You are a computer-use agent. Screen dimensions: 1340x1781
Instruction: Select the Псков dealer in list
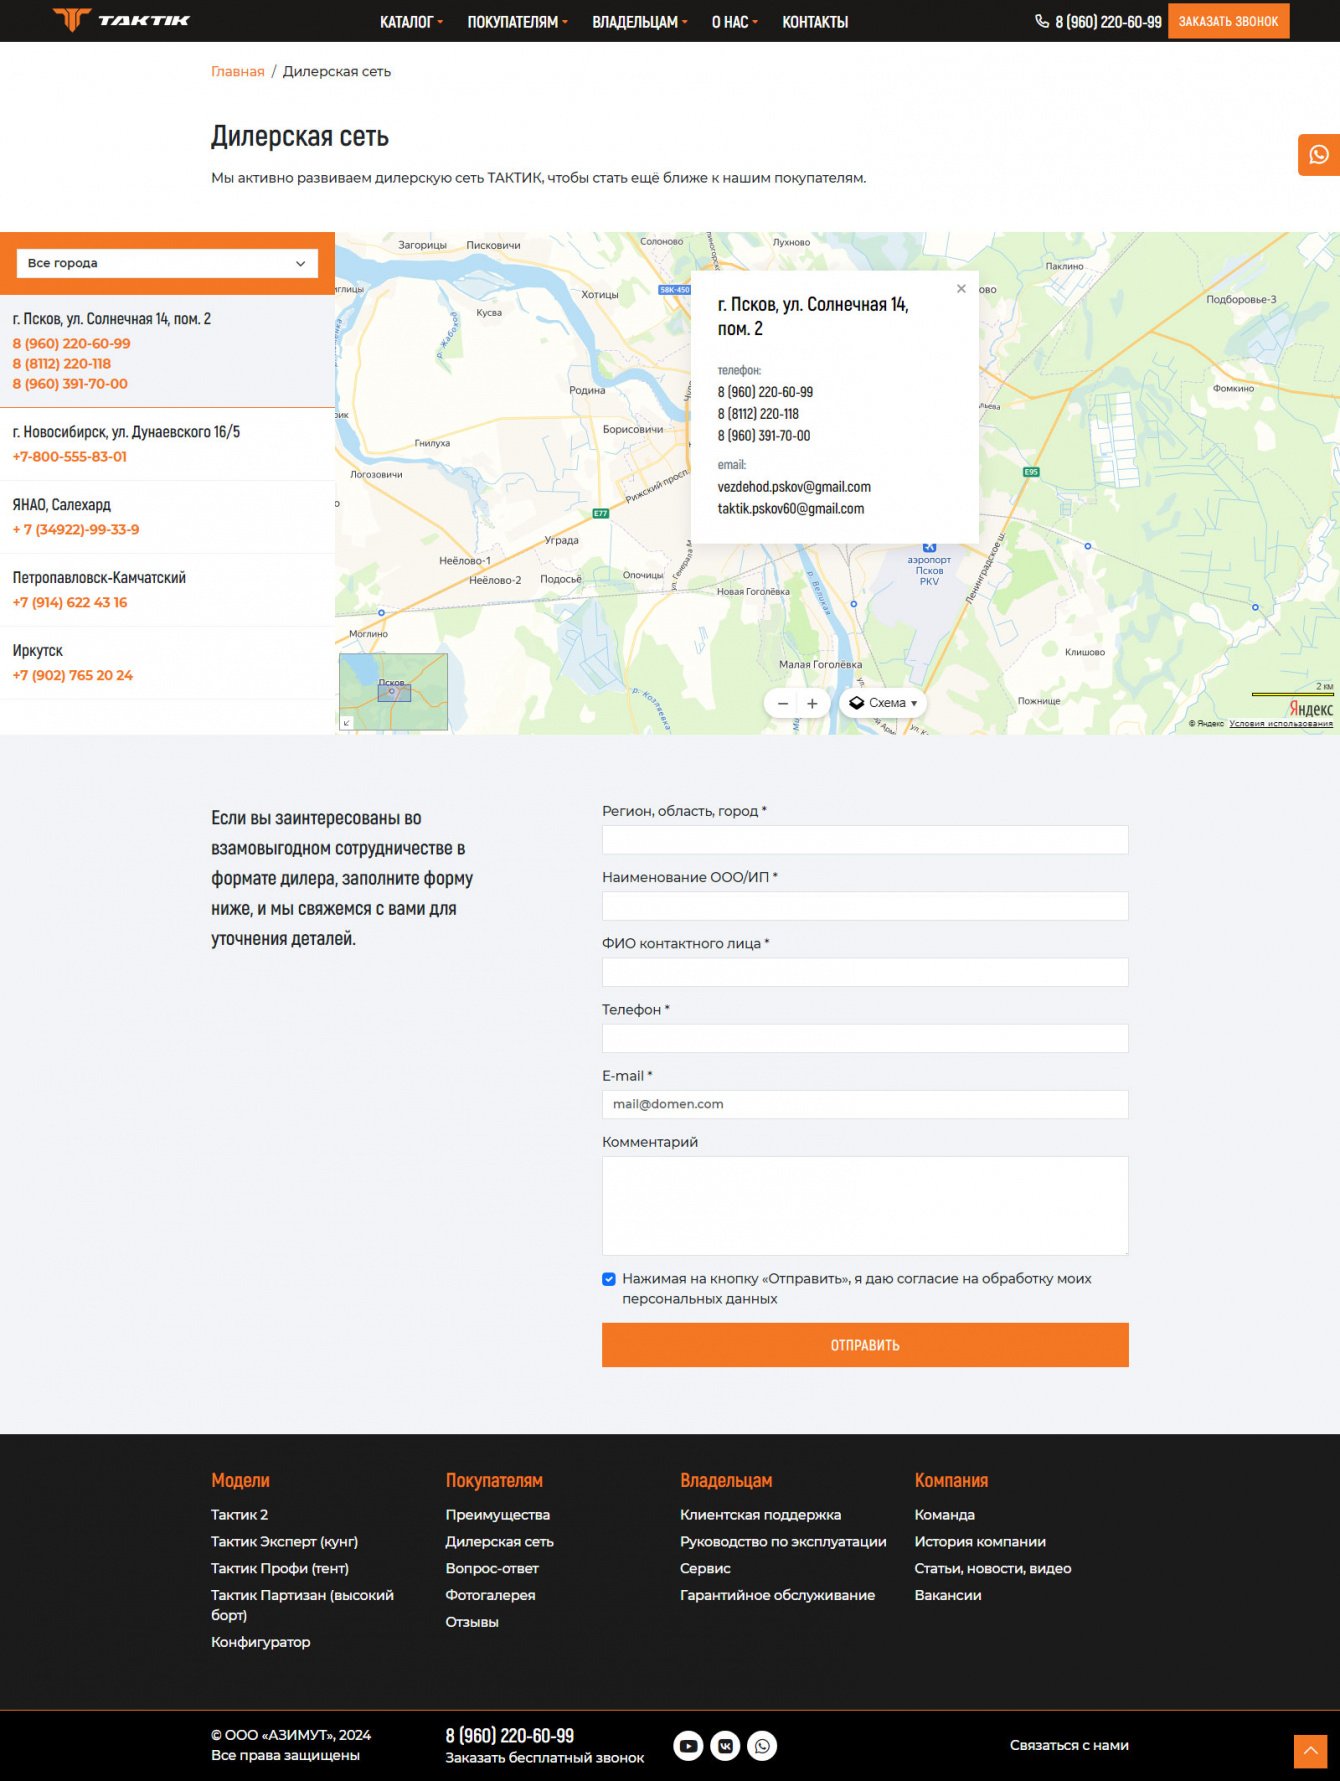[x=167, y=351]
